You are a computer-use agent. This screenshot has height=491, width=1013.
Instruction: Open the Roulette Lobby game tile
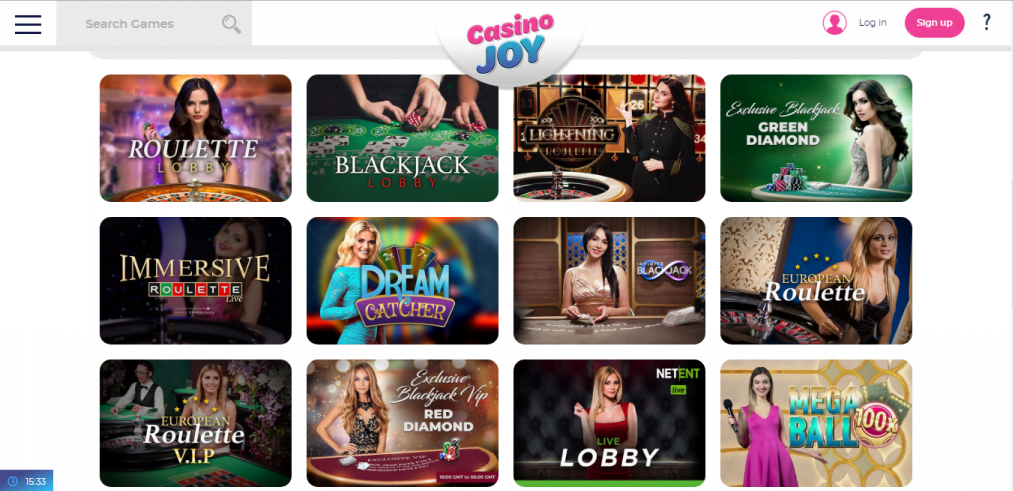point(196,138)
